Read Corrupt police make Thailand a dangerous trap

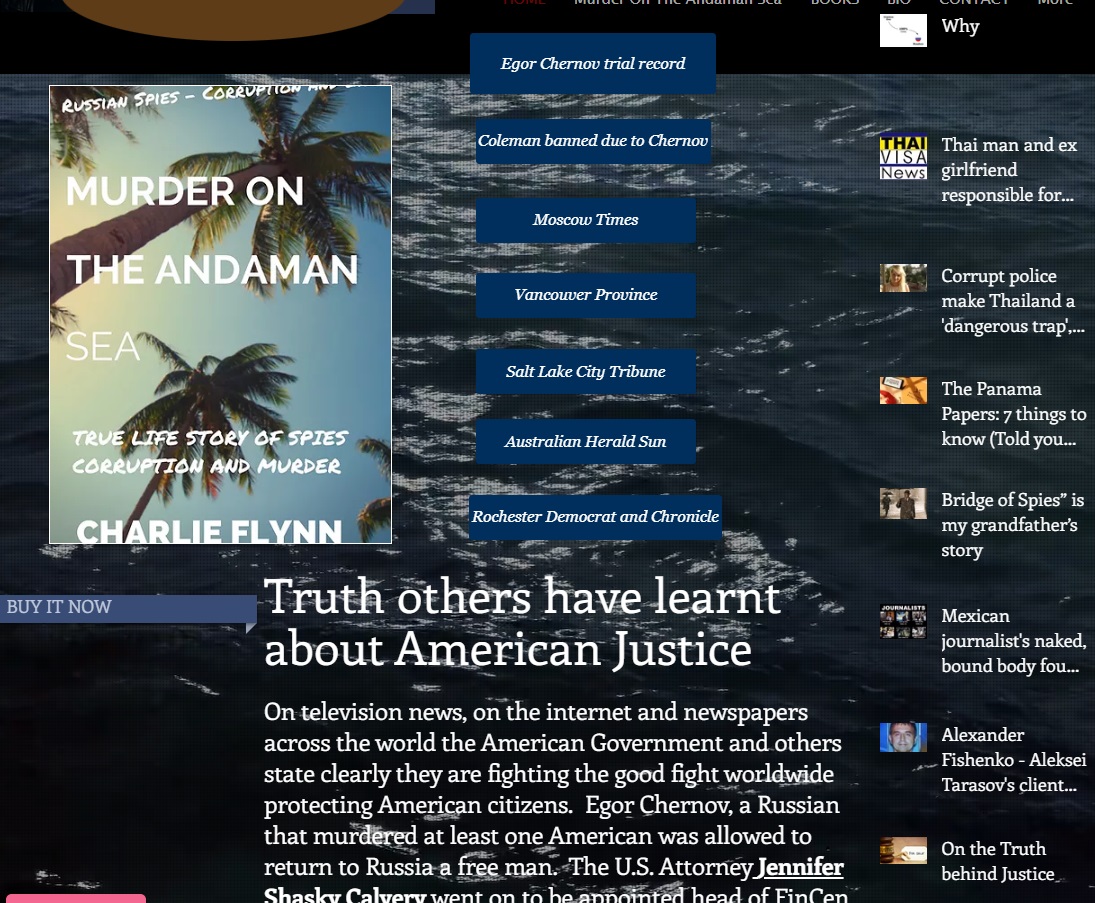pyautogui.click(x=1013, y=301)
